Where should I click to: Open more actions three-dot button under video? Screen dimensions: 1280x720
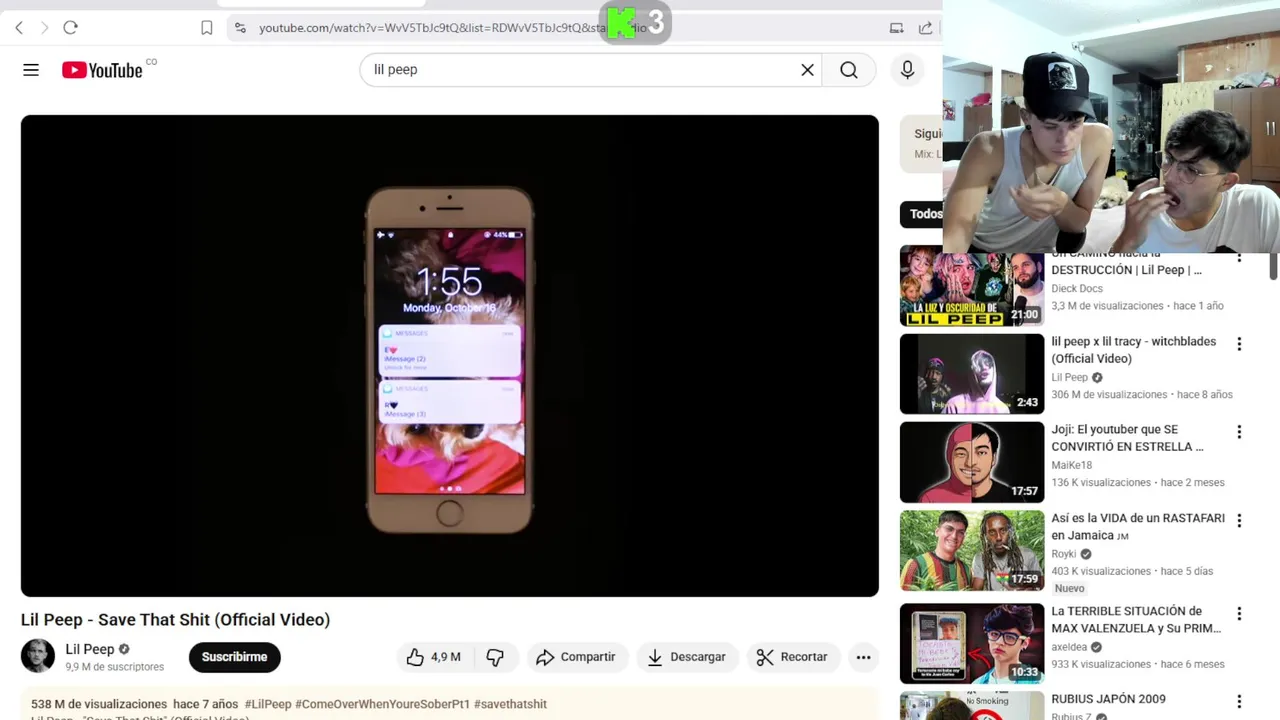863,657
